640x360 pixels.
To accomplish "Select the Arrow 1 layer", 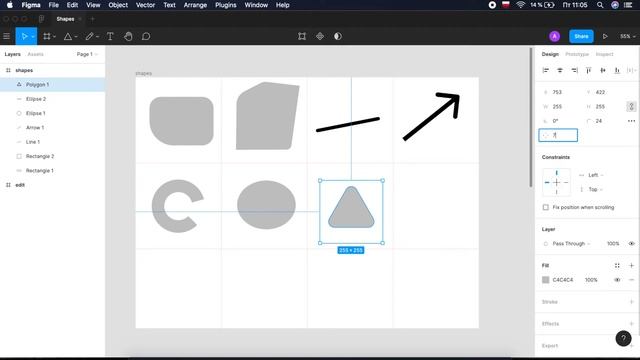I will pyautogui.click(x=53, y=128).
